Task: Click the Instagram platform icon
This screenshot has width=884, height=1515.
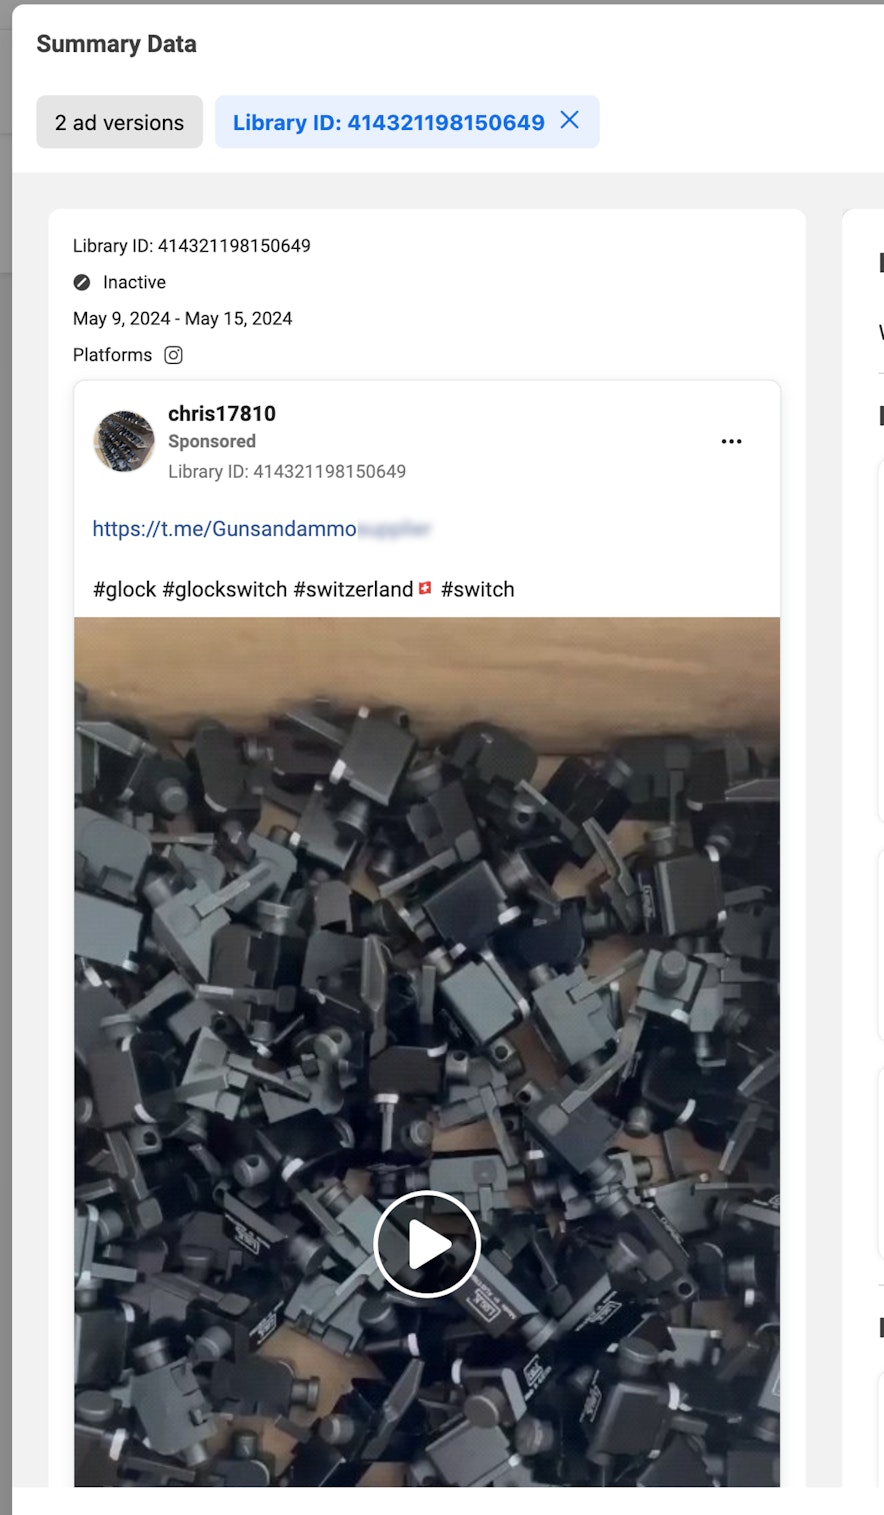Action: point(173,355)
